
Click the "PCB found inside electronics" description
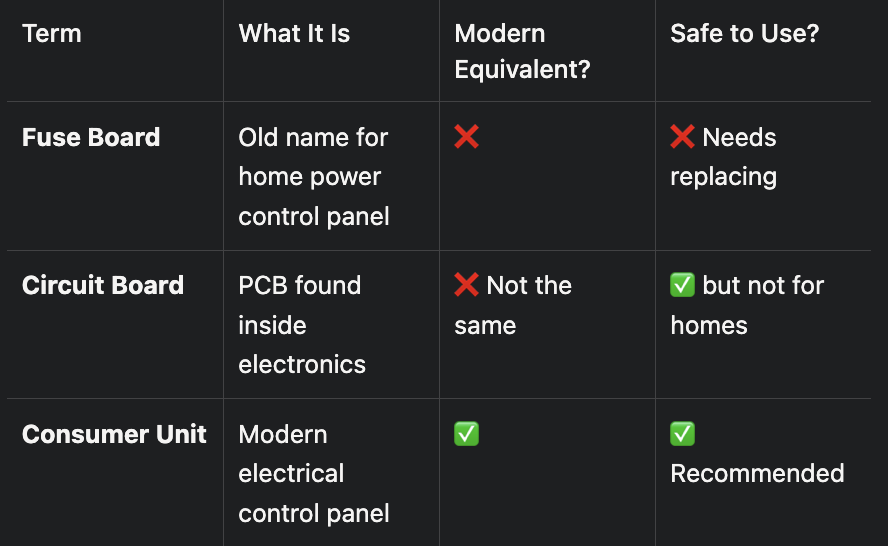pos(301,325)
